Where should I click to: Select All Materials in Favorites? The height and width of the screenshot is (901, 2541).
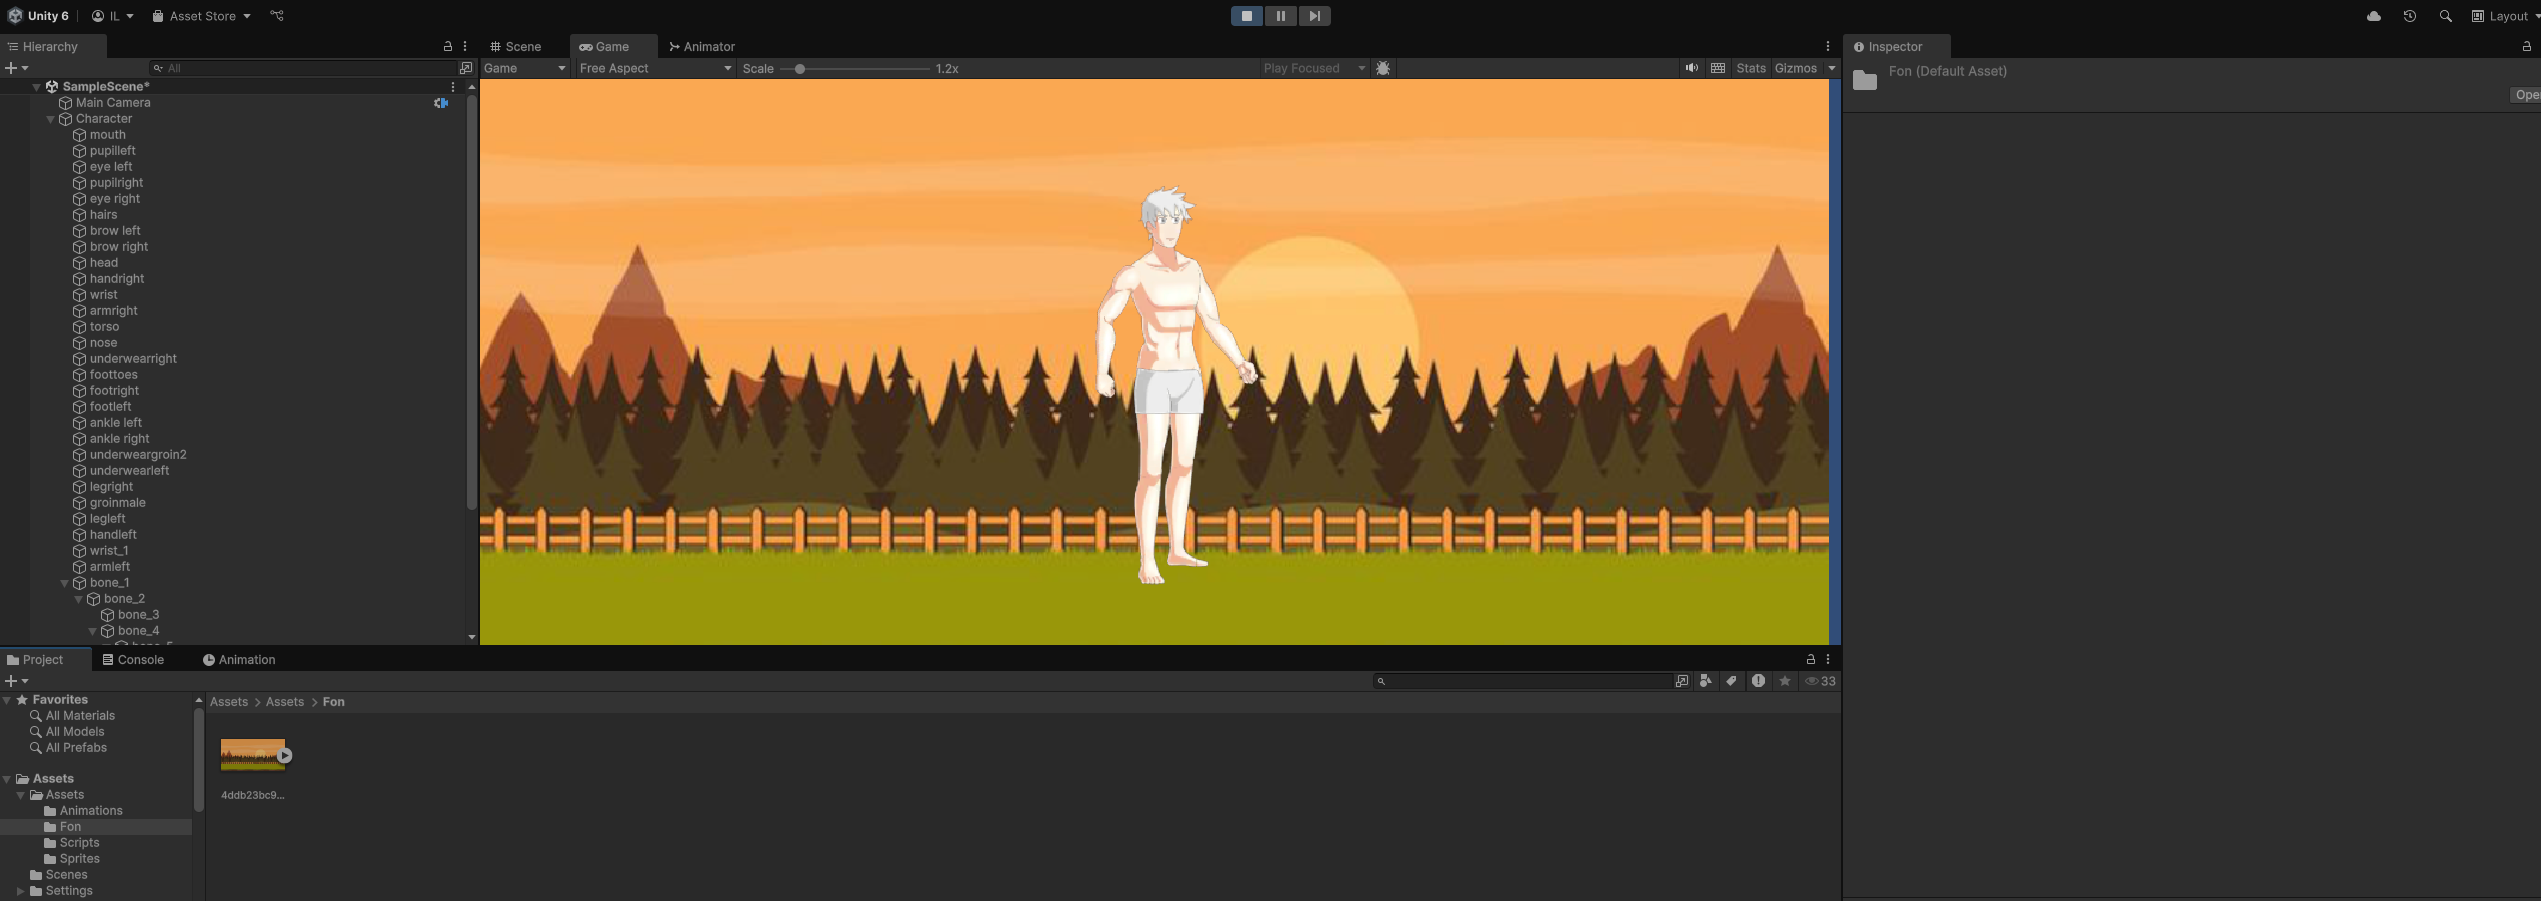click(x=80, y=716)
